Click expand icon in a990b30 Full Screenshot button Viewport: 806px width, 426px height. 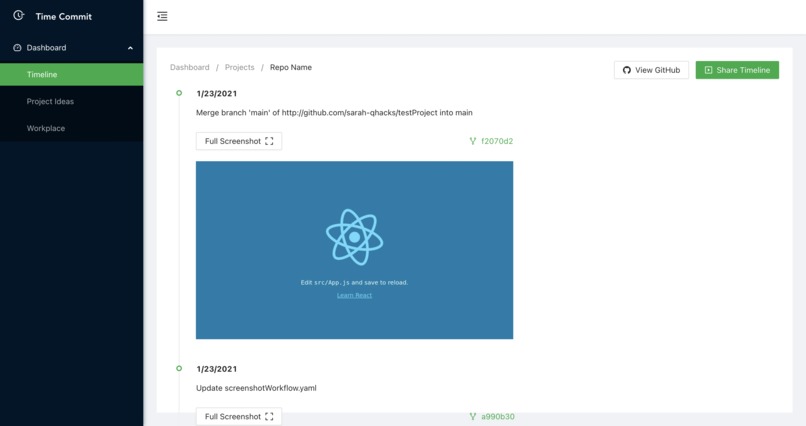[269, 417]
